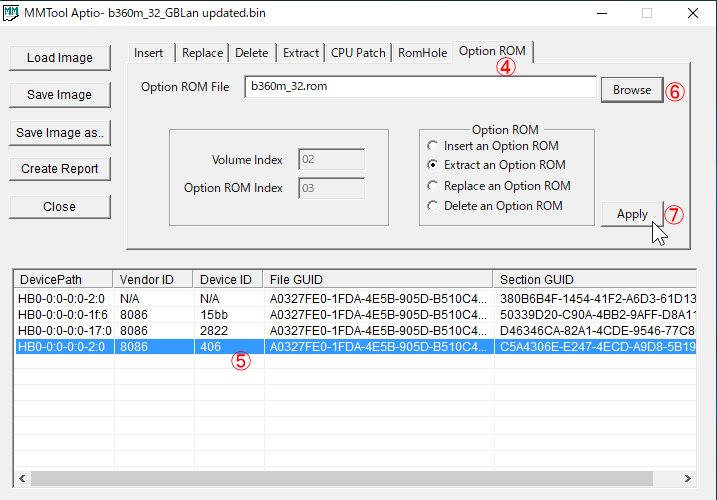Click the Option ROM File text field
This screenshot has height=500, width=717.
[x=420, y=87]
